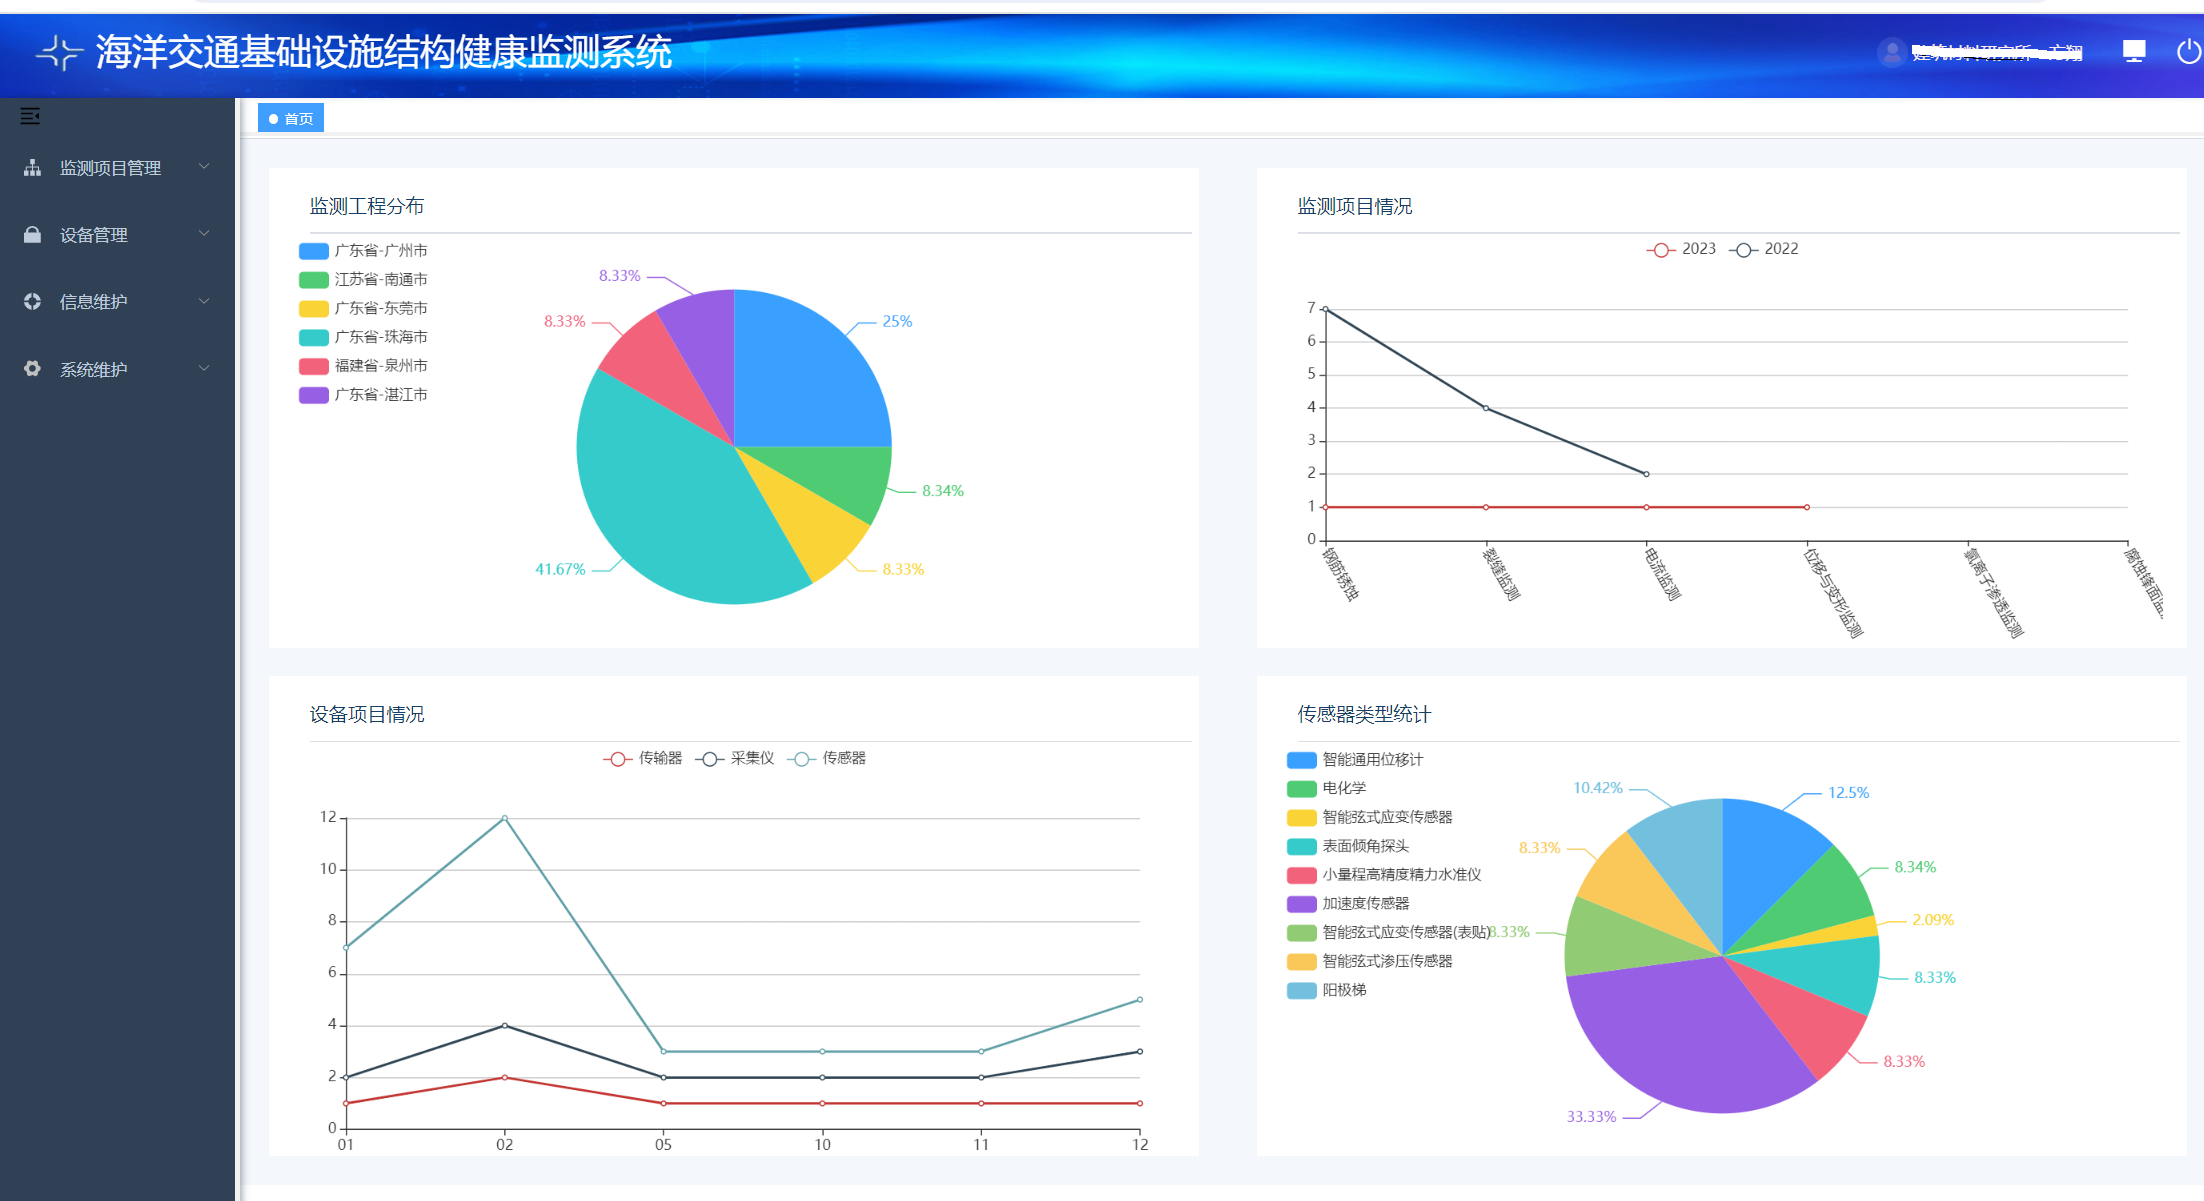This screenshot has height=1201, width=2204.
Task: Click the 智能弦式应变传感器(表贴) legend swatch
Action: pos(1301,933)
